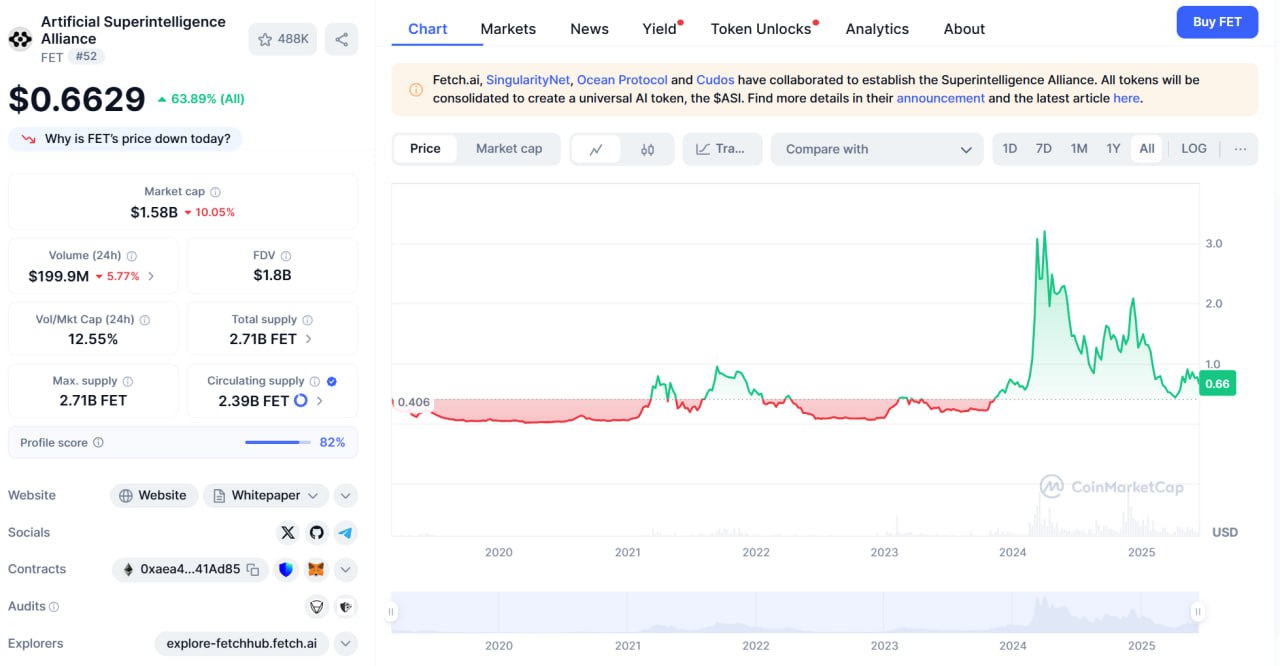This screenshot has width=1280, height=666.
Task: Set chart range to 1M
Action: coord(1079,149)
